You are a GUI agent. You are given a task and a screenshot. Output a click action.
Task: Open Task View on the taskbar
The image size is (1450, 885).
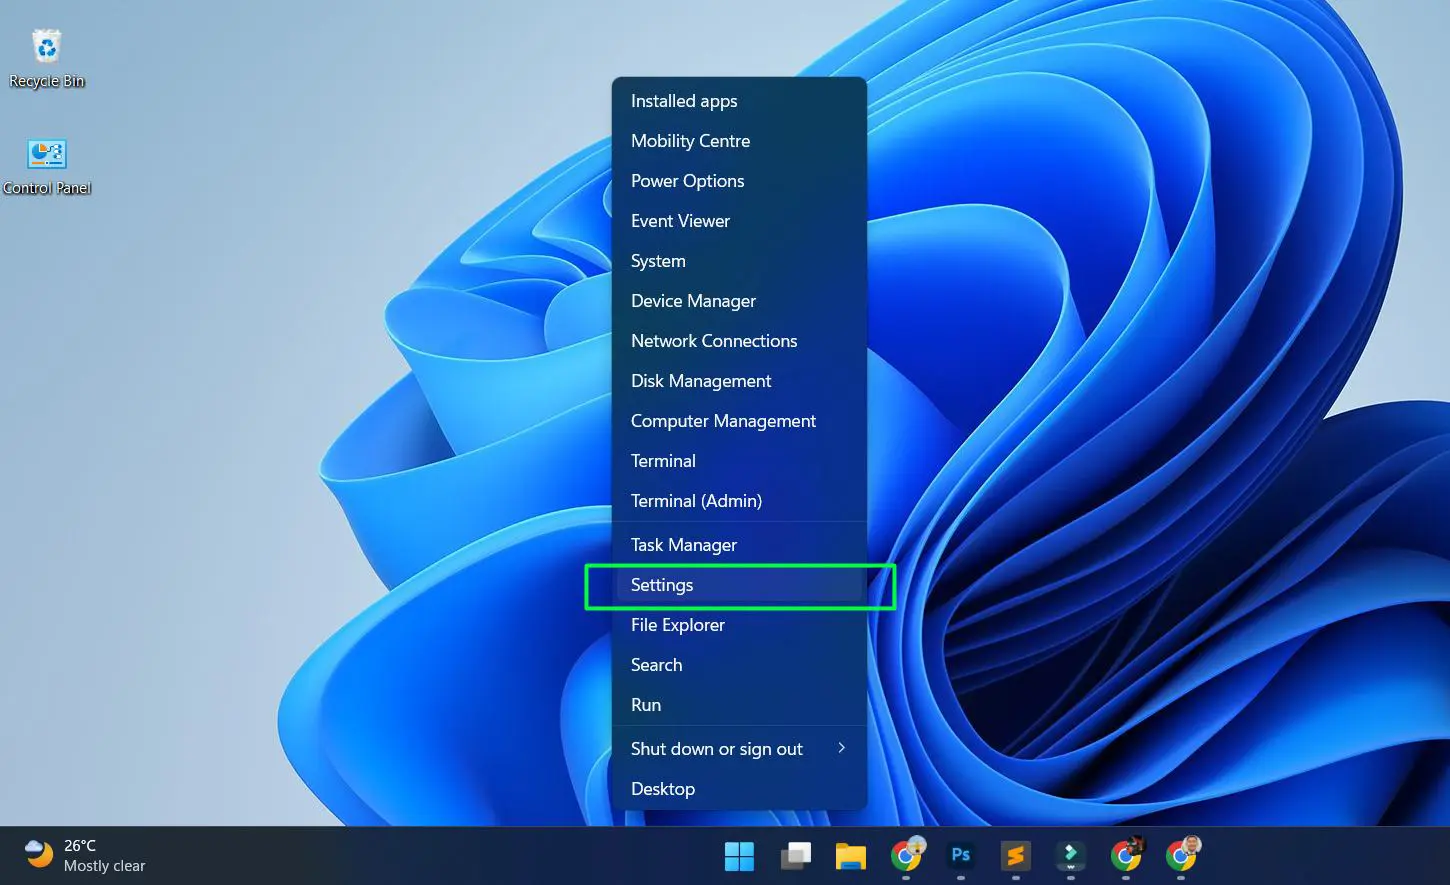click(x=795, y=856)
